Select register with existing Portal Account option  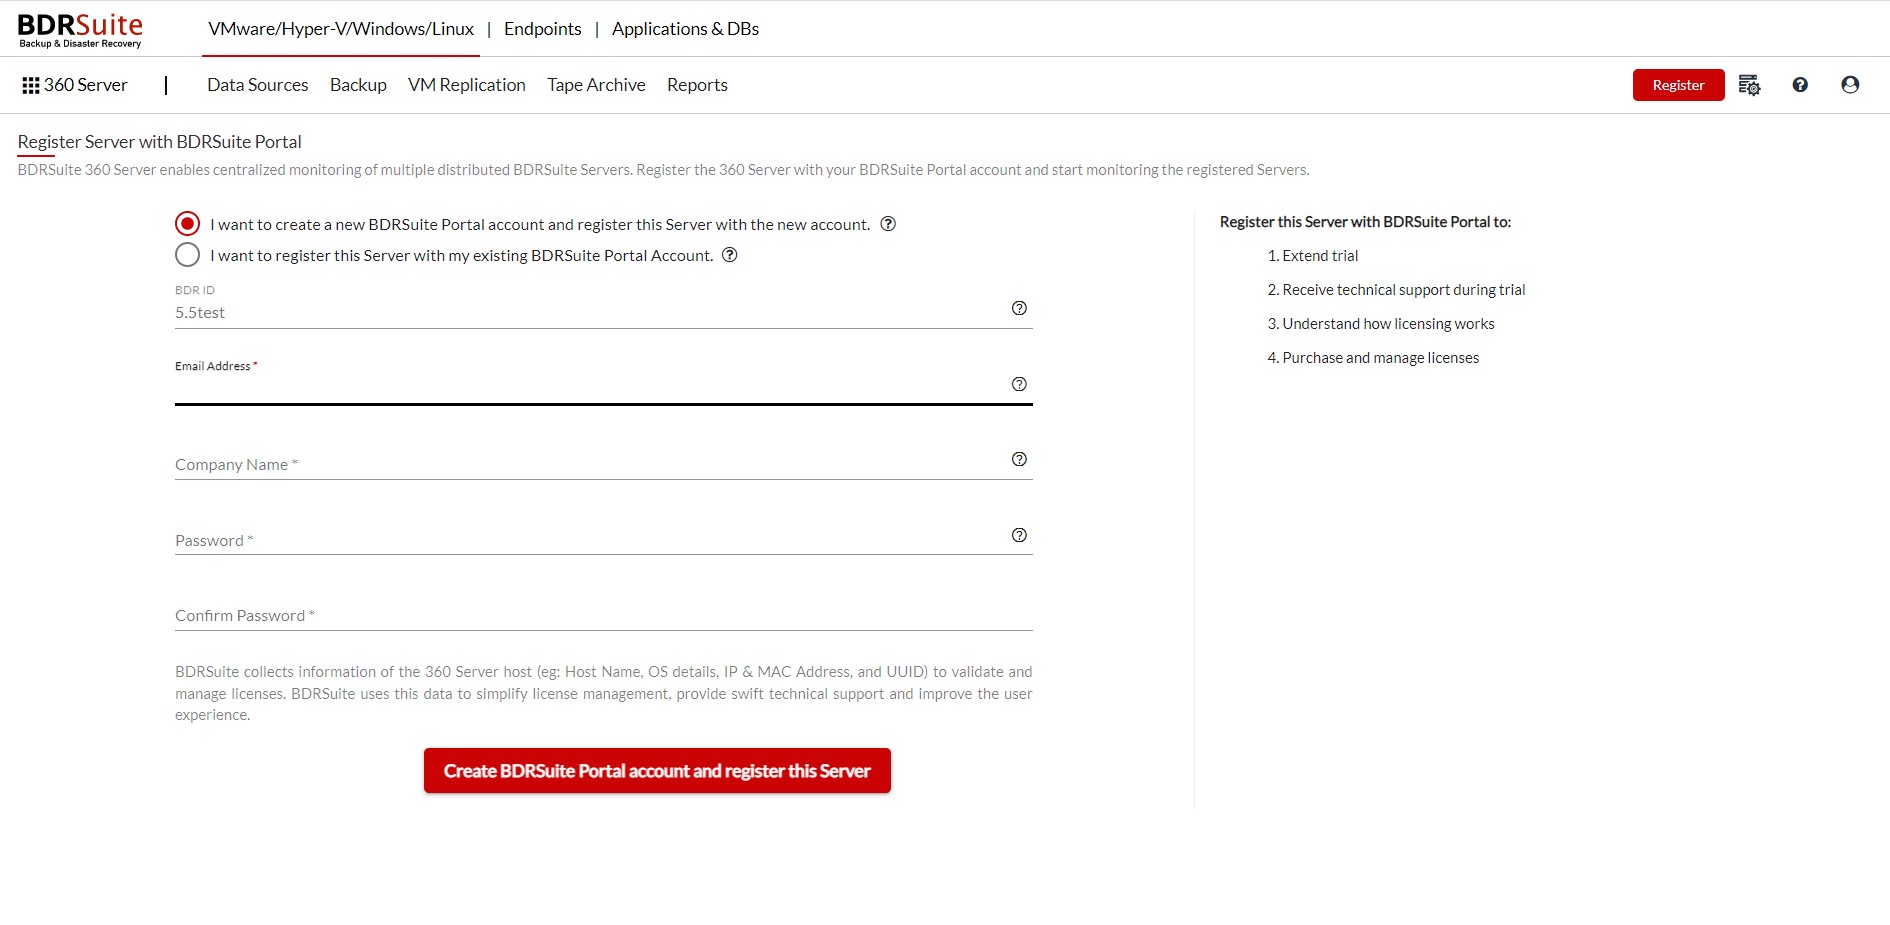click(x=187, y=255)
